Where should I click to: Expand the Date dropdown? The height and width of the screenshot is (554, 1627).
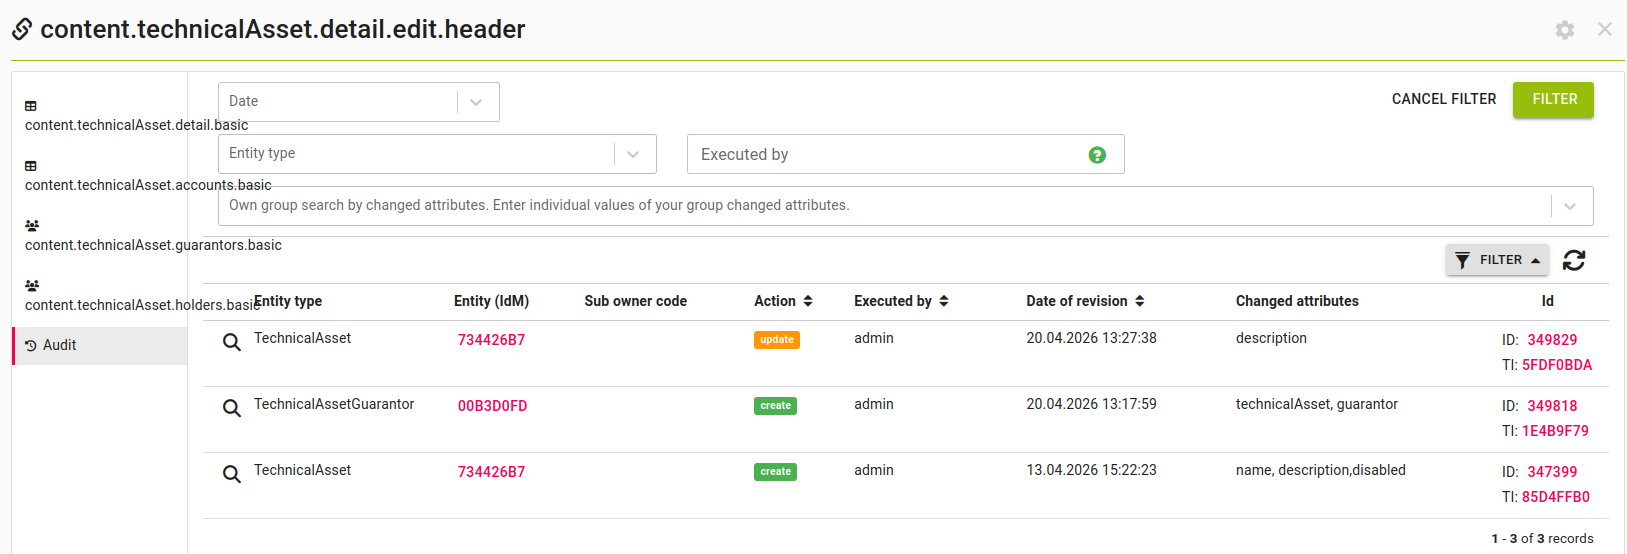[x=476, y=102]
